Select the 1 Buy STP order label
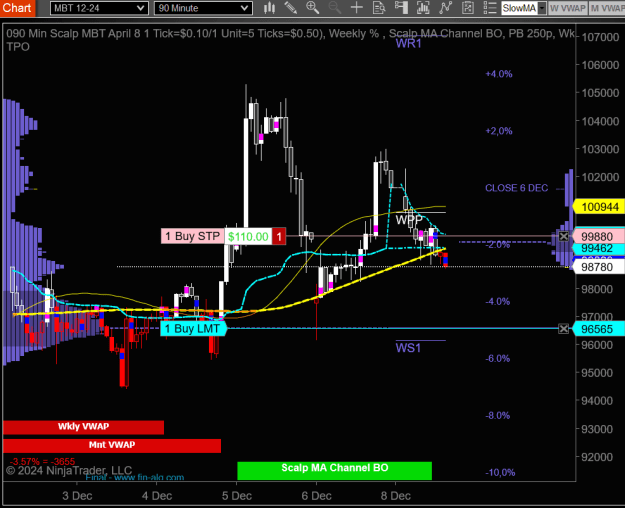The width and height of the screenshot is (625, 508). coord(193,236)
